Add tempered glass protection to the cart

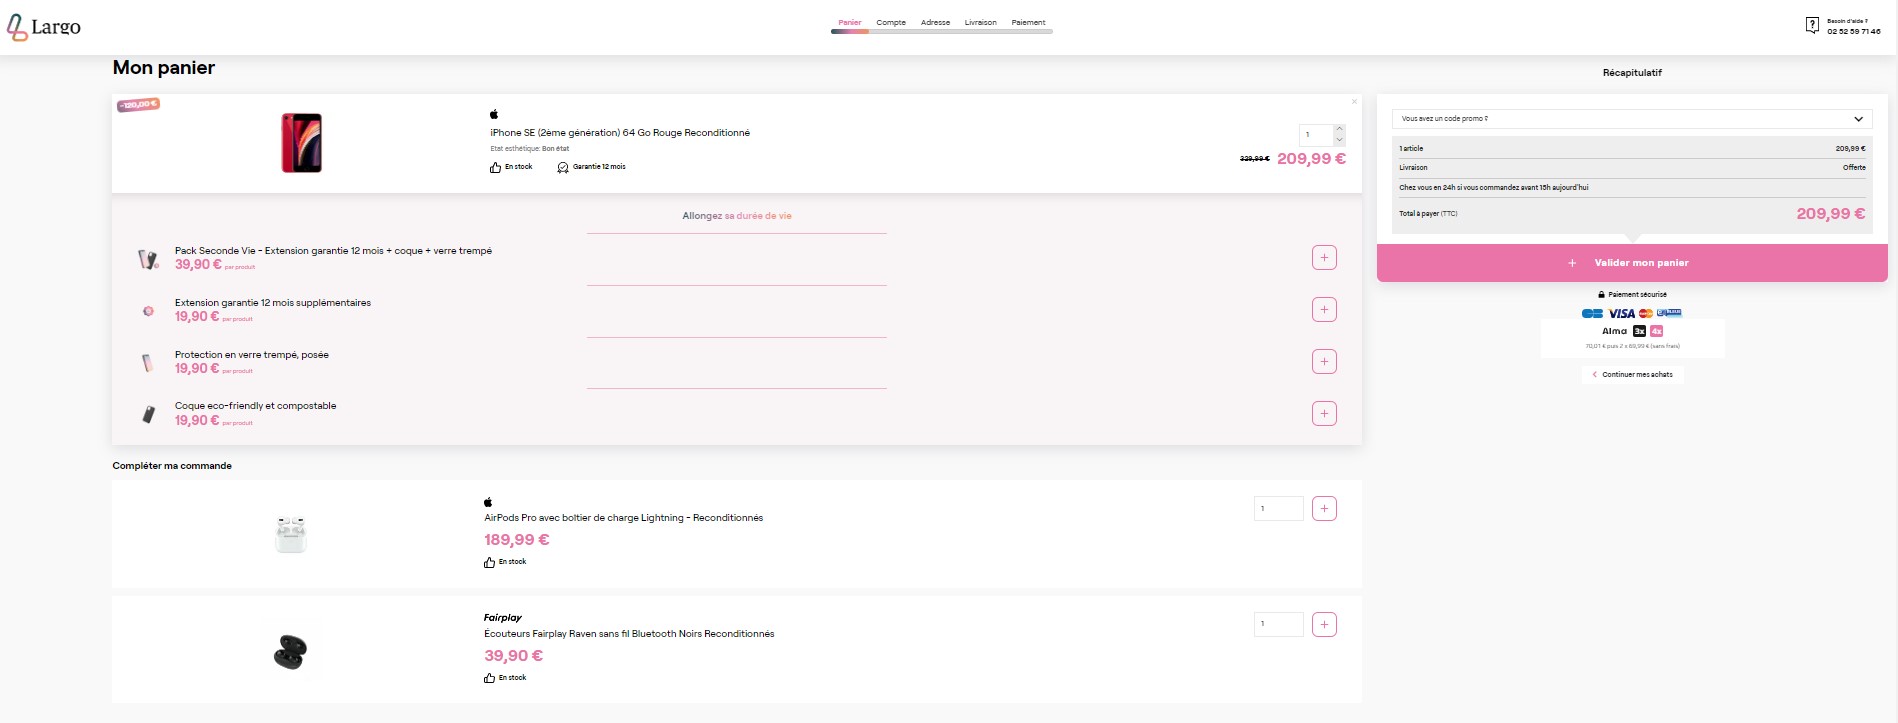click(x=1324, y=362)
